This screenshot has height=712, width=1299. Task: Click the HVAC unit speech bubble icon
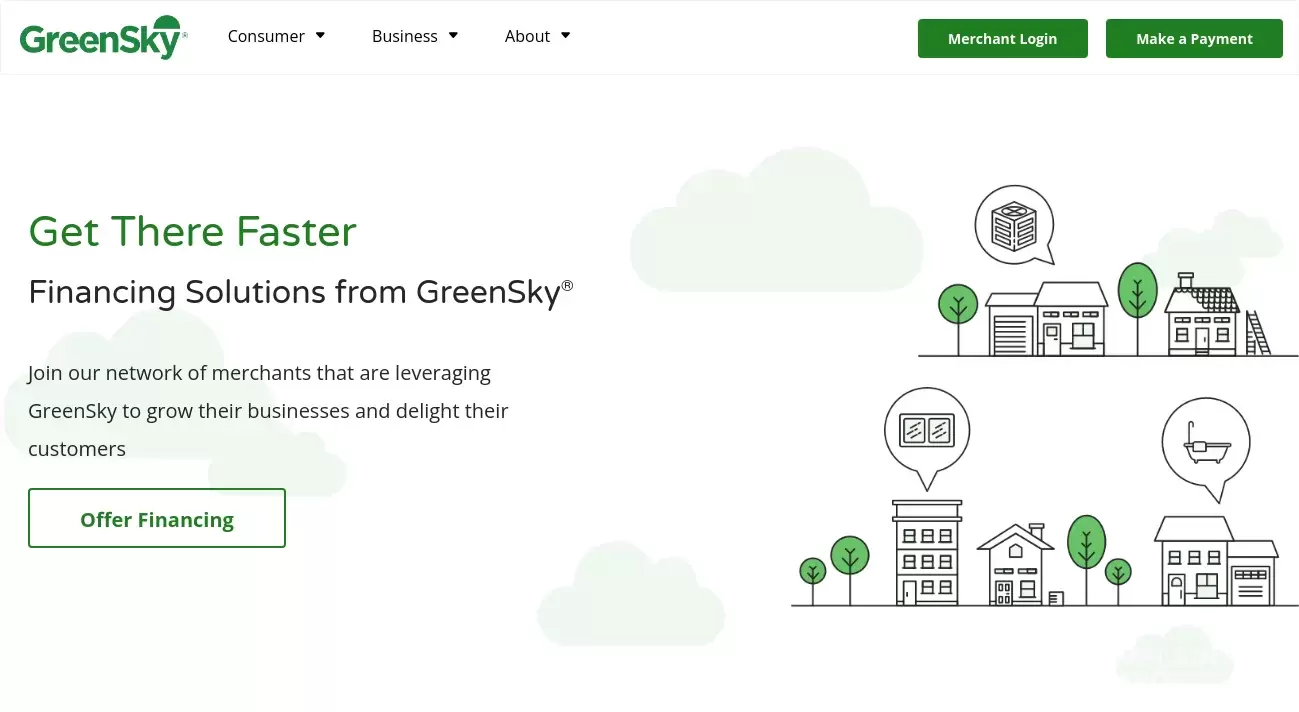1014,225
